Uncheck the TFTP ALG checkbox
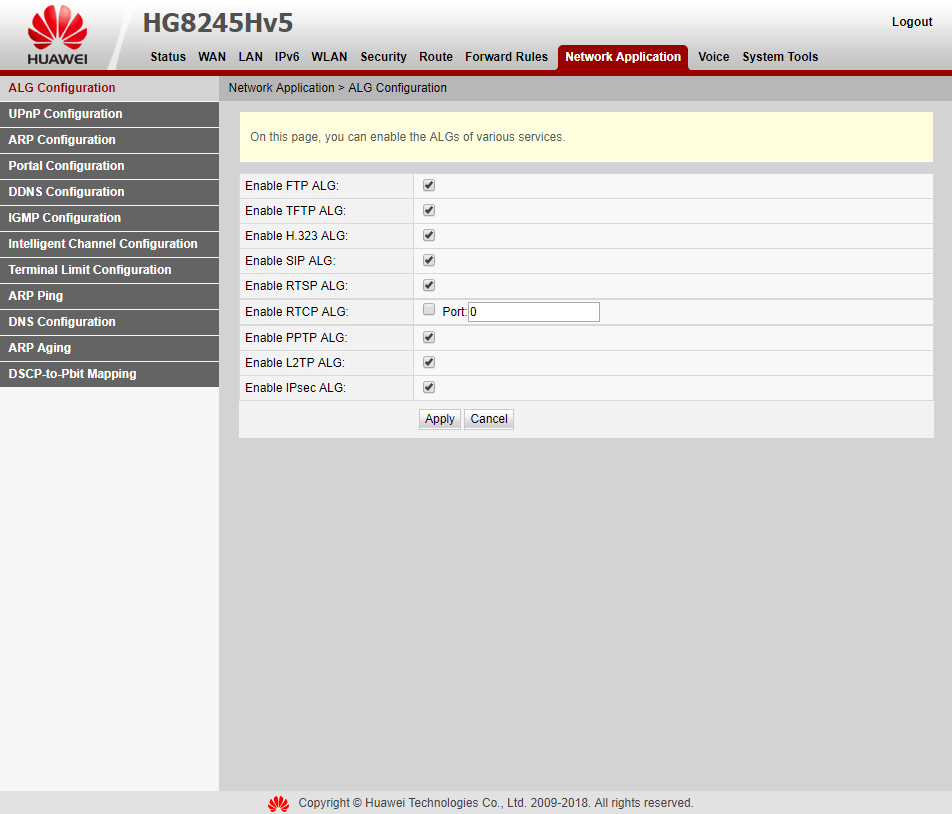This screenshot has width=952, height=814. pos(428,210)
